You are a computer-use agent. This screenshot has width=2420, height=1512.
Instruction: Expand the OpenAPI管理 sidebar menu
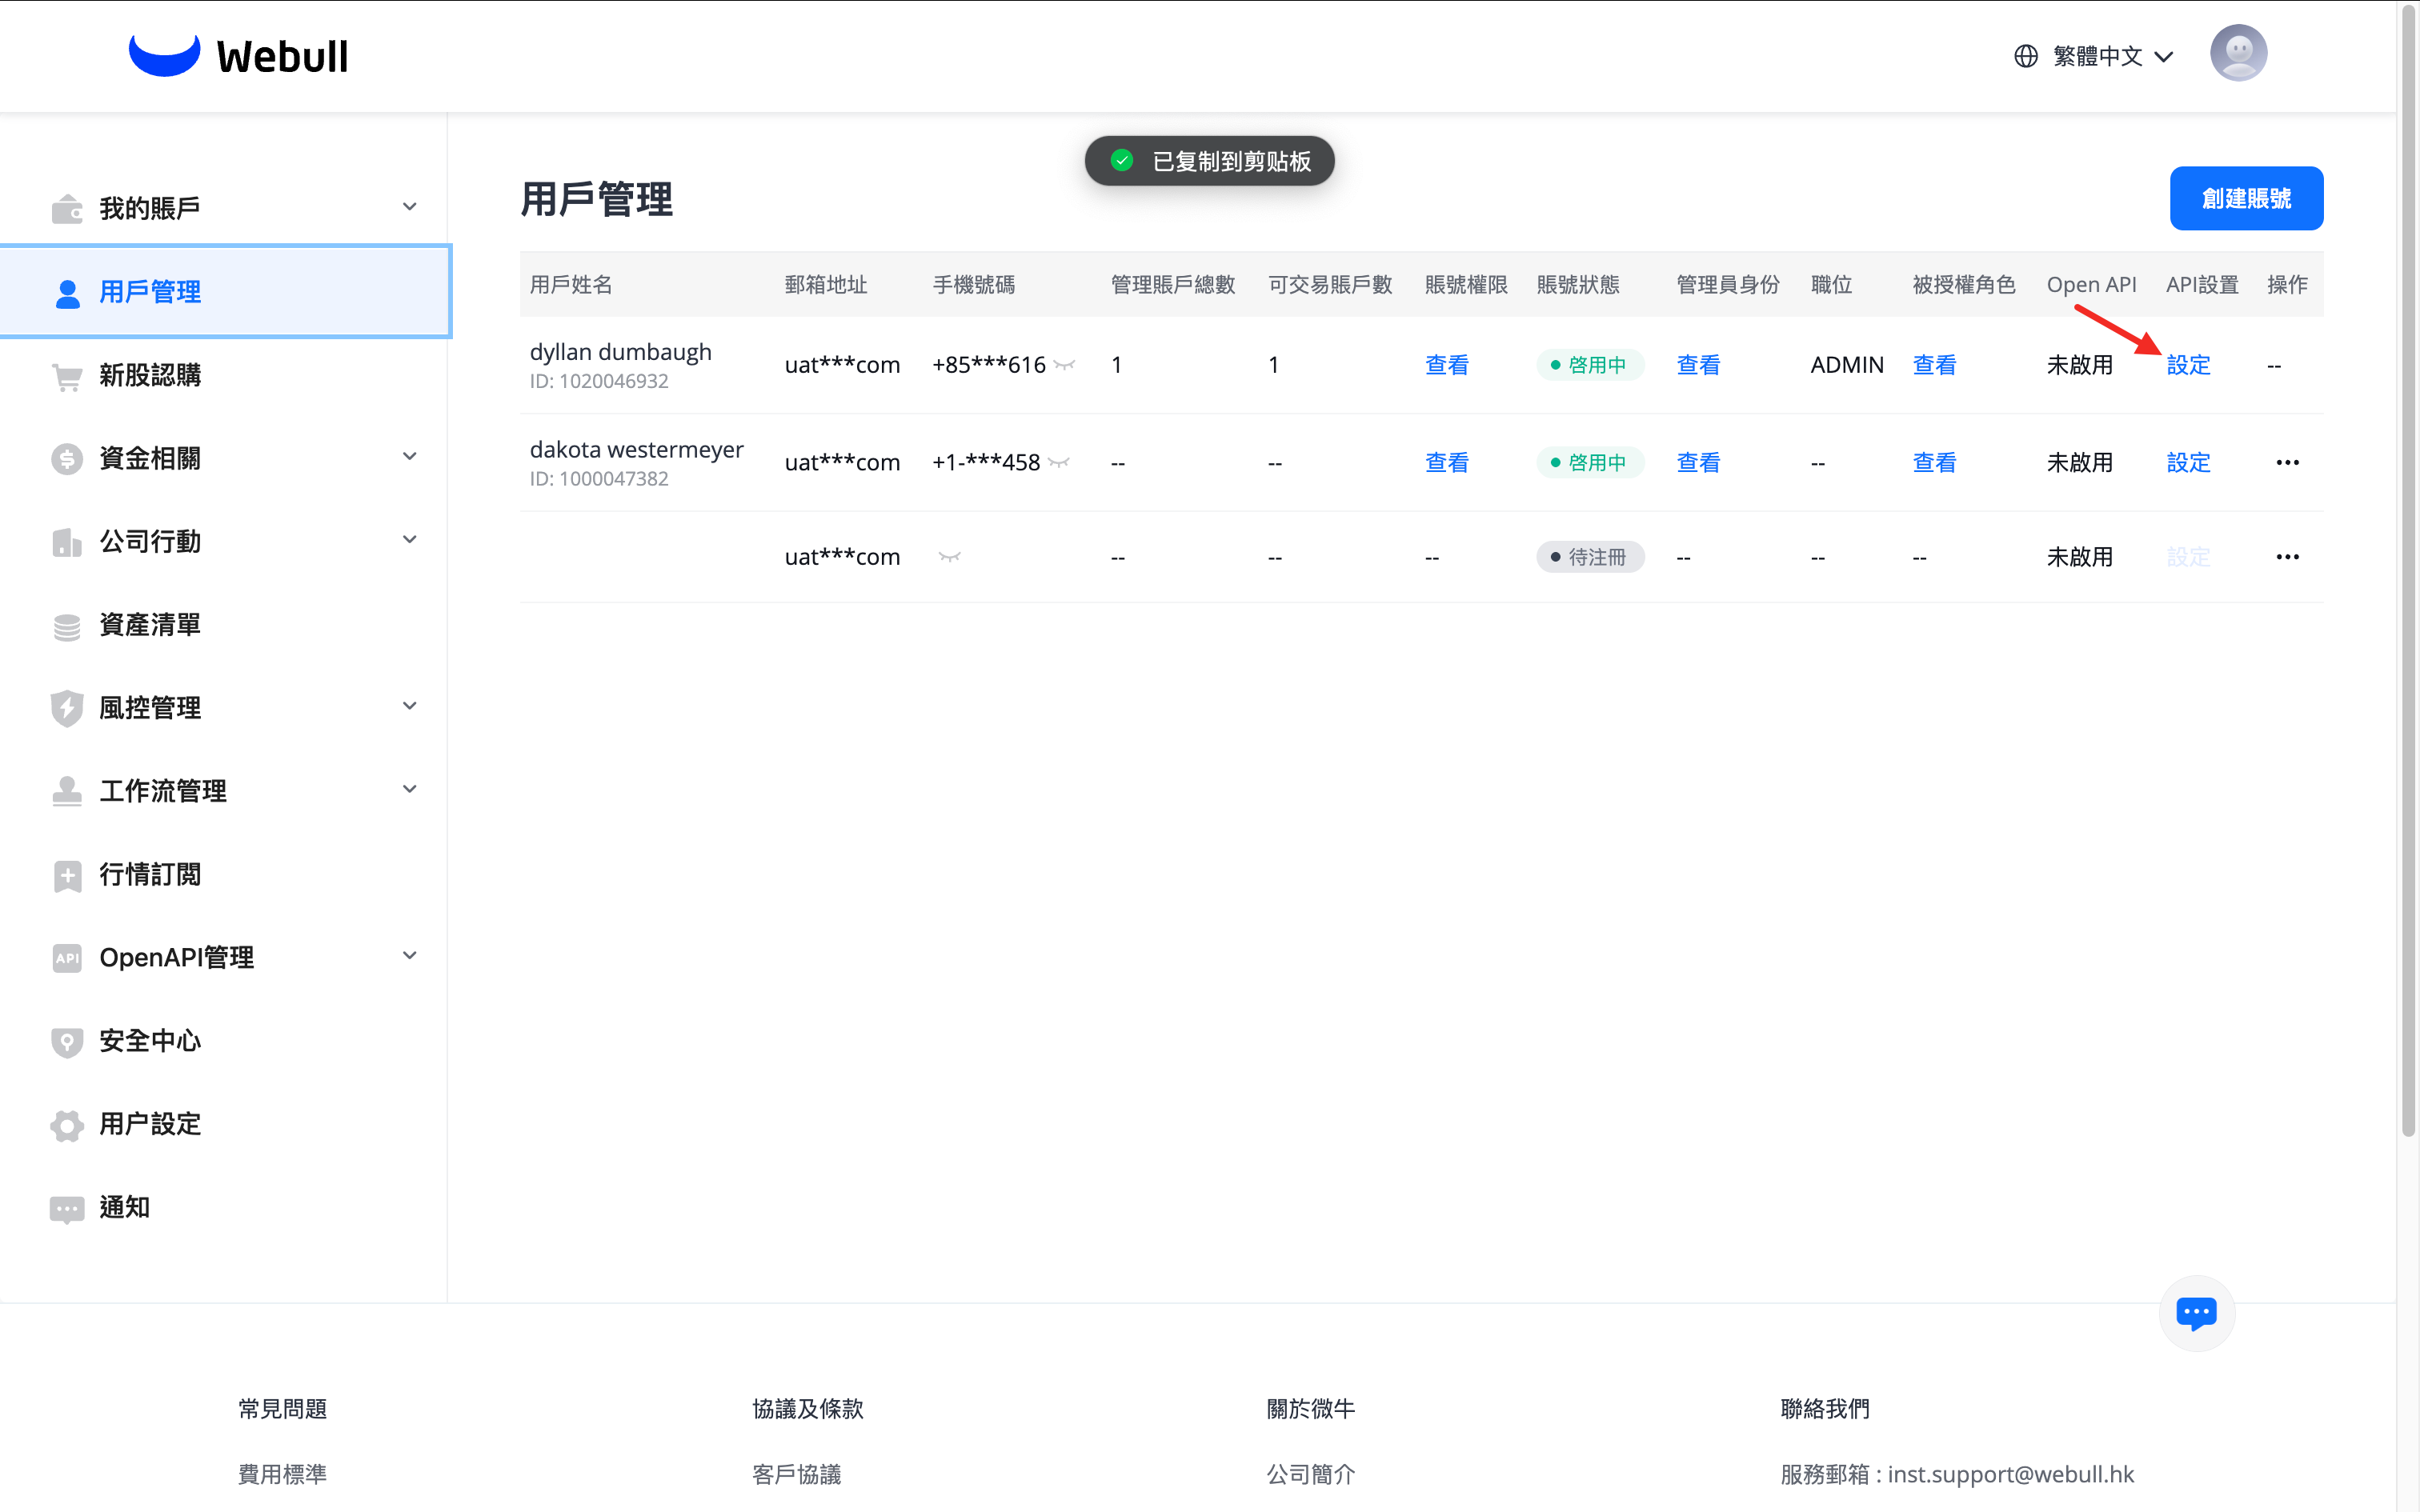409,956
